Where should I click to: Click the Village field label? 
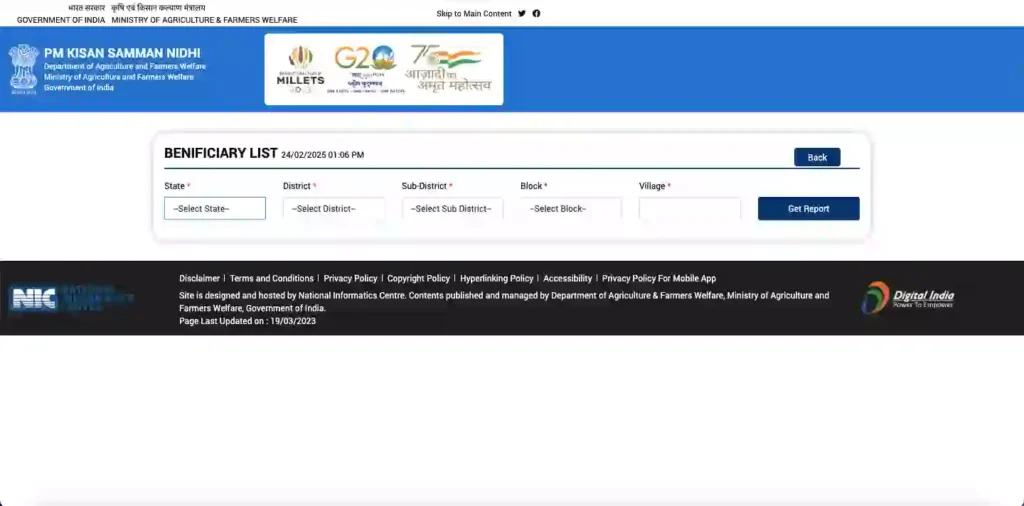point(652,186)
